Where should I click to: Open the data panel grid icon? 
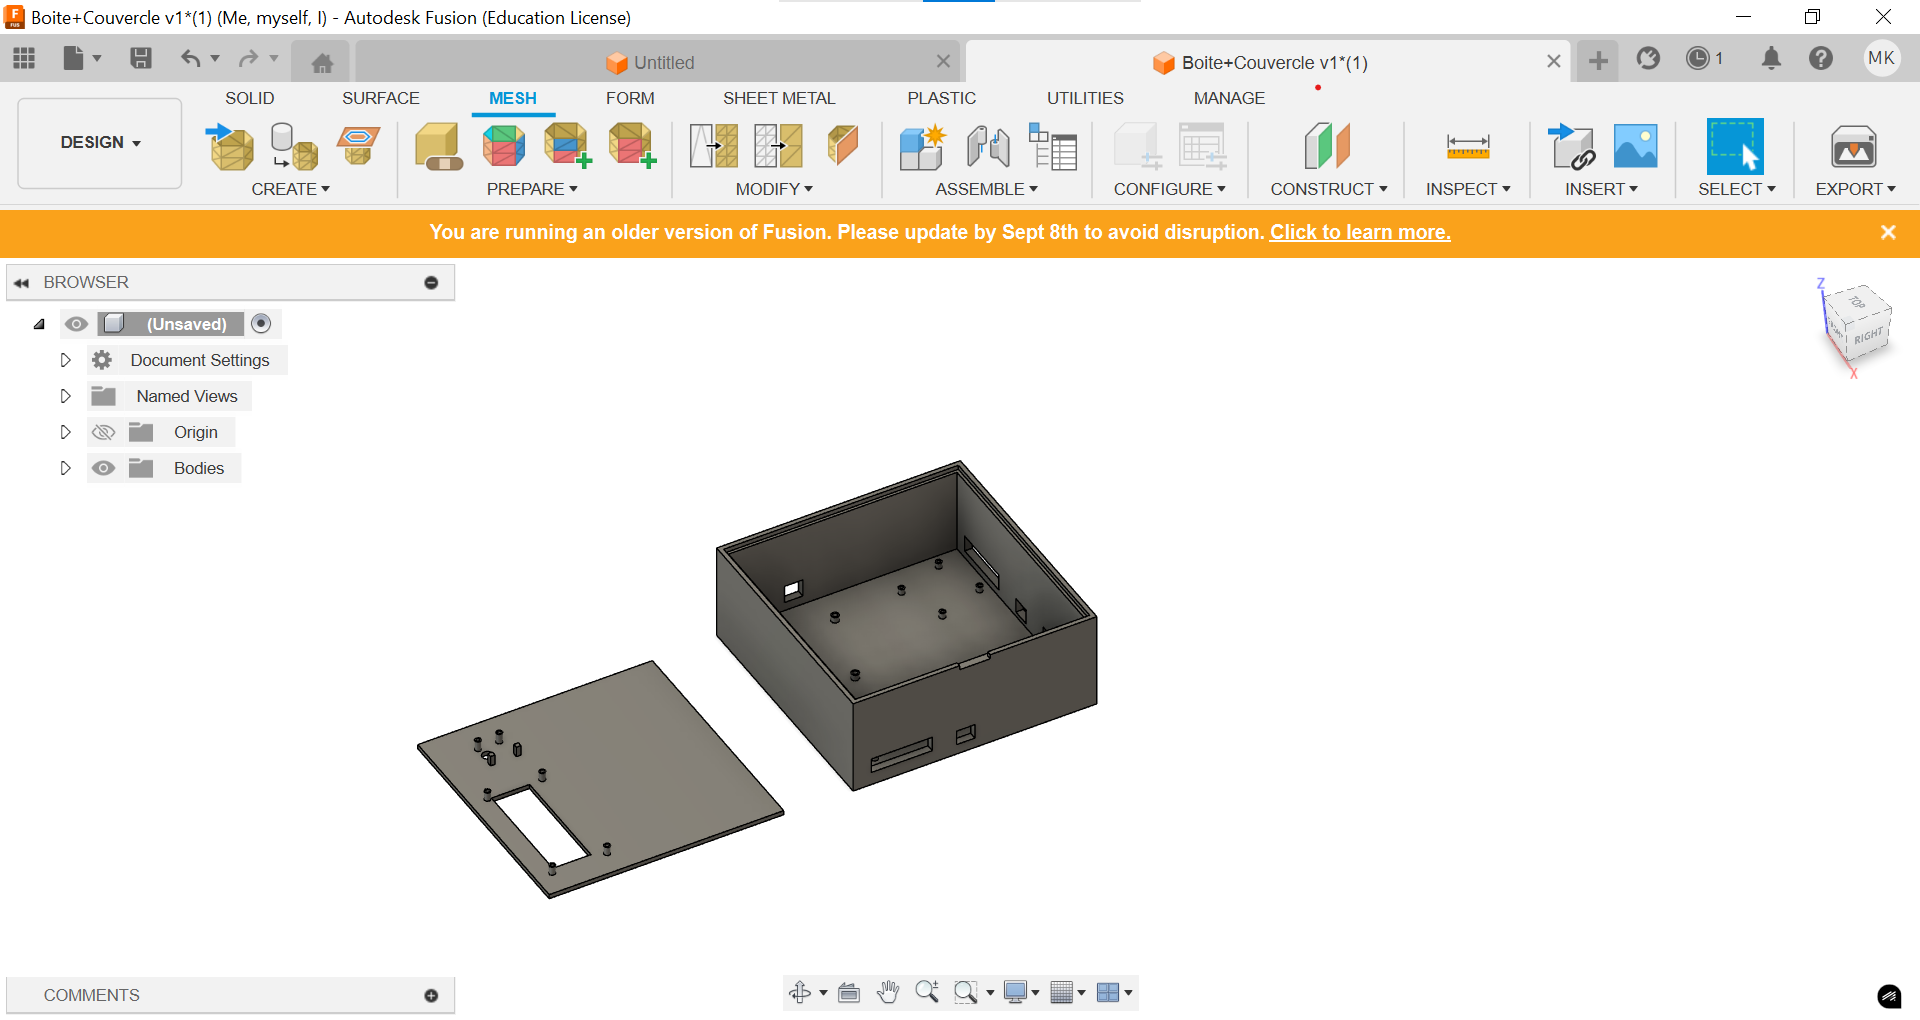[x=24, y=59]
